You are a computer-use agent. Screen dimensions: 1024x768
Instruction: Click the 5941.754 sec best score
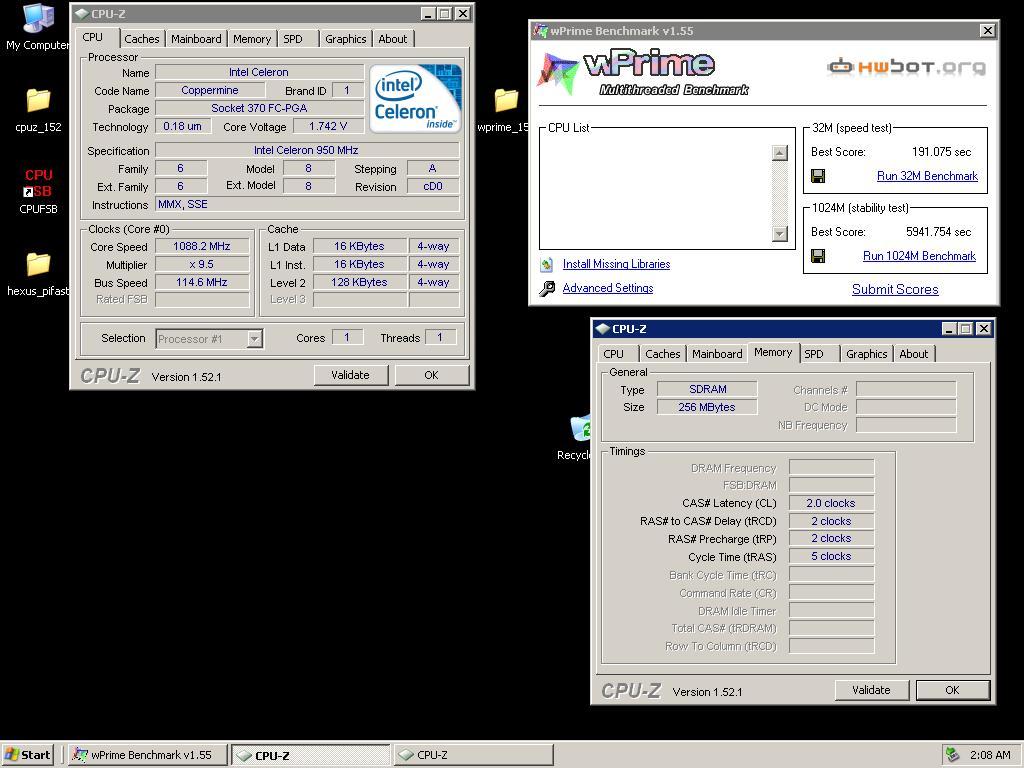click(938, 232)
